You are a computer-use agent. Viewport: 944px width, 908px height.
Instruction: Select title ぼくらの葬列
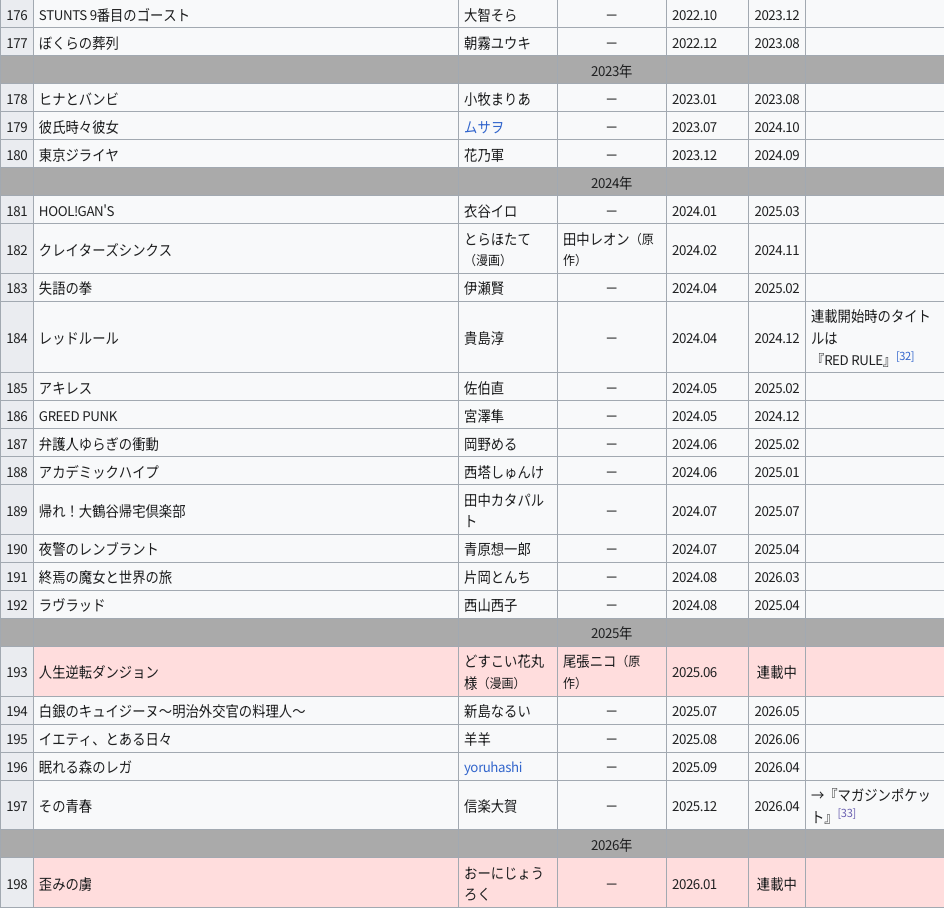click(x=79, y=43)
